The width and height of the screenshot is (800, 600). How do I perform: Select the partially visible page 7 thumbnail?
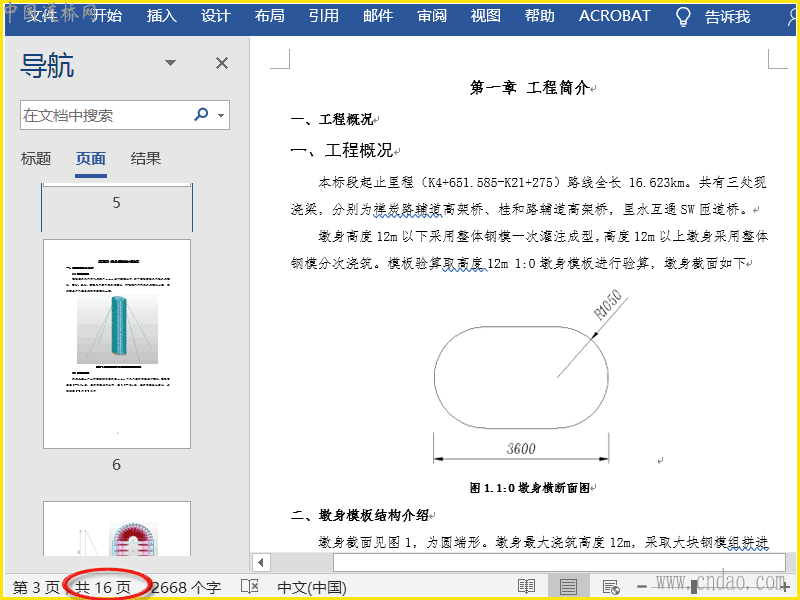117,529
